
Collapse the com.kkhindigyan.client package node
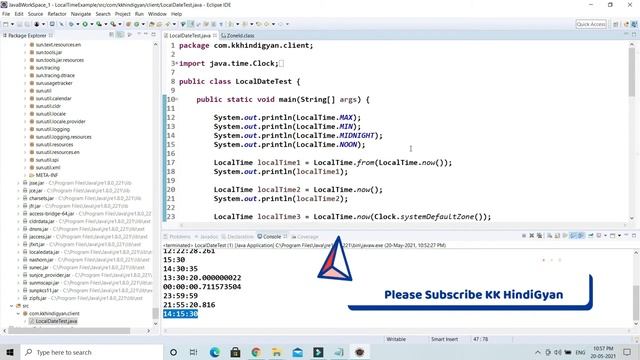click(18, 313)
